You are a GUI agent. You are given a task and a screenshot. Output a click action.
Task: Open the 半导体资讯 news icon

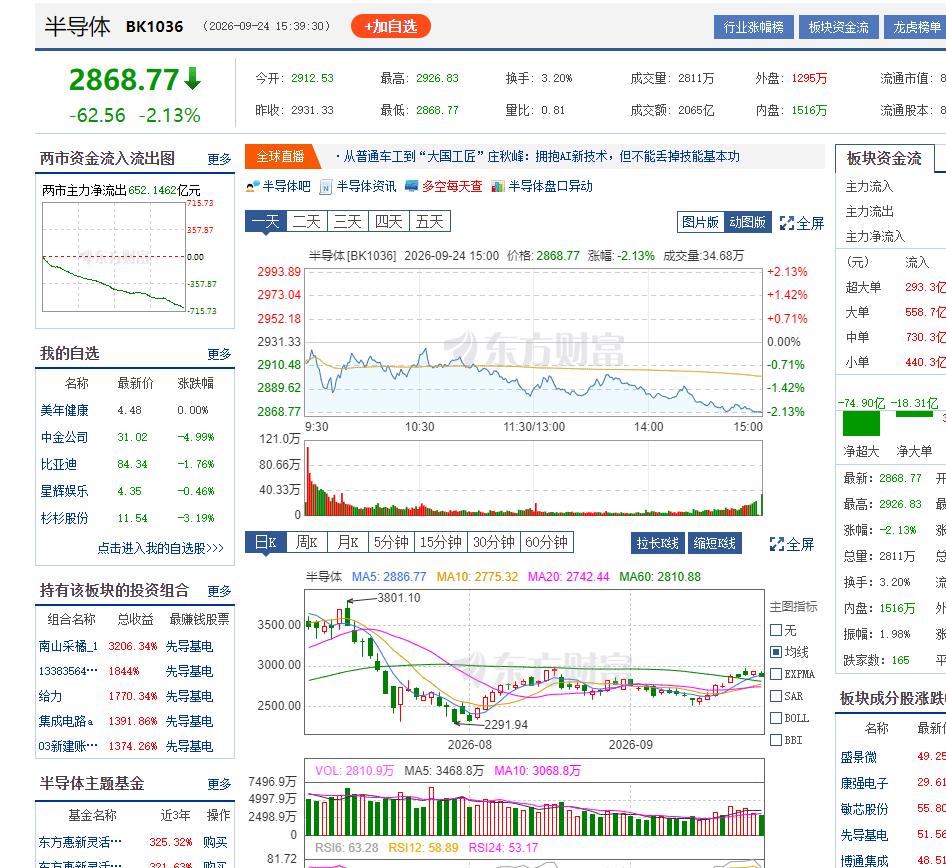[326, 186]
